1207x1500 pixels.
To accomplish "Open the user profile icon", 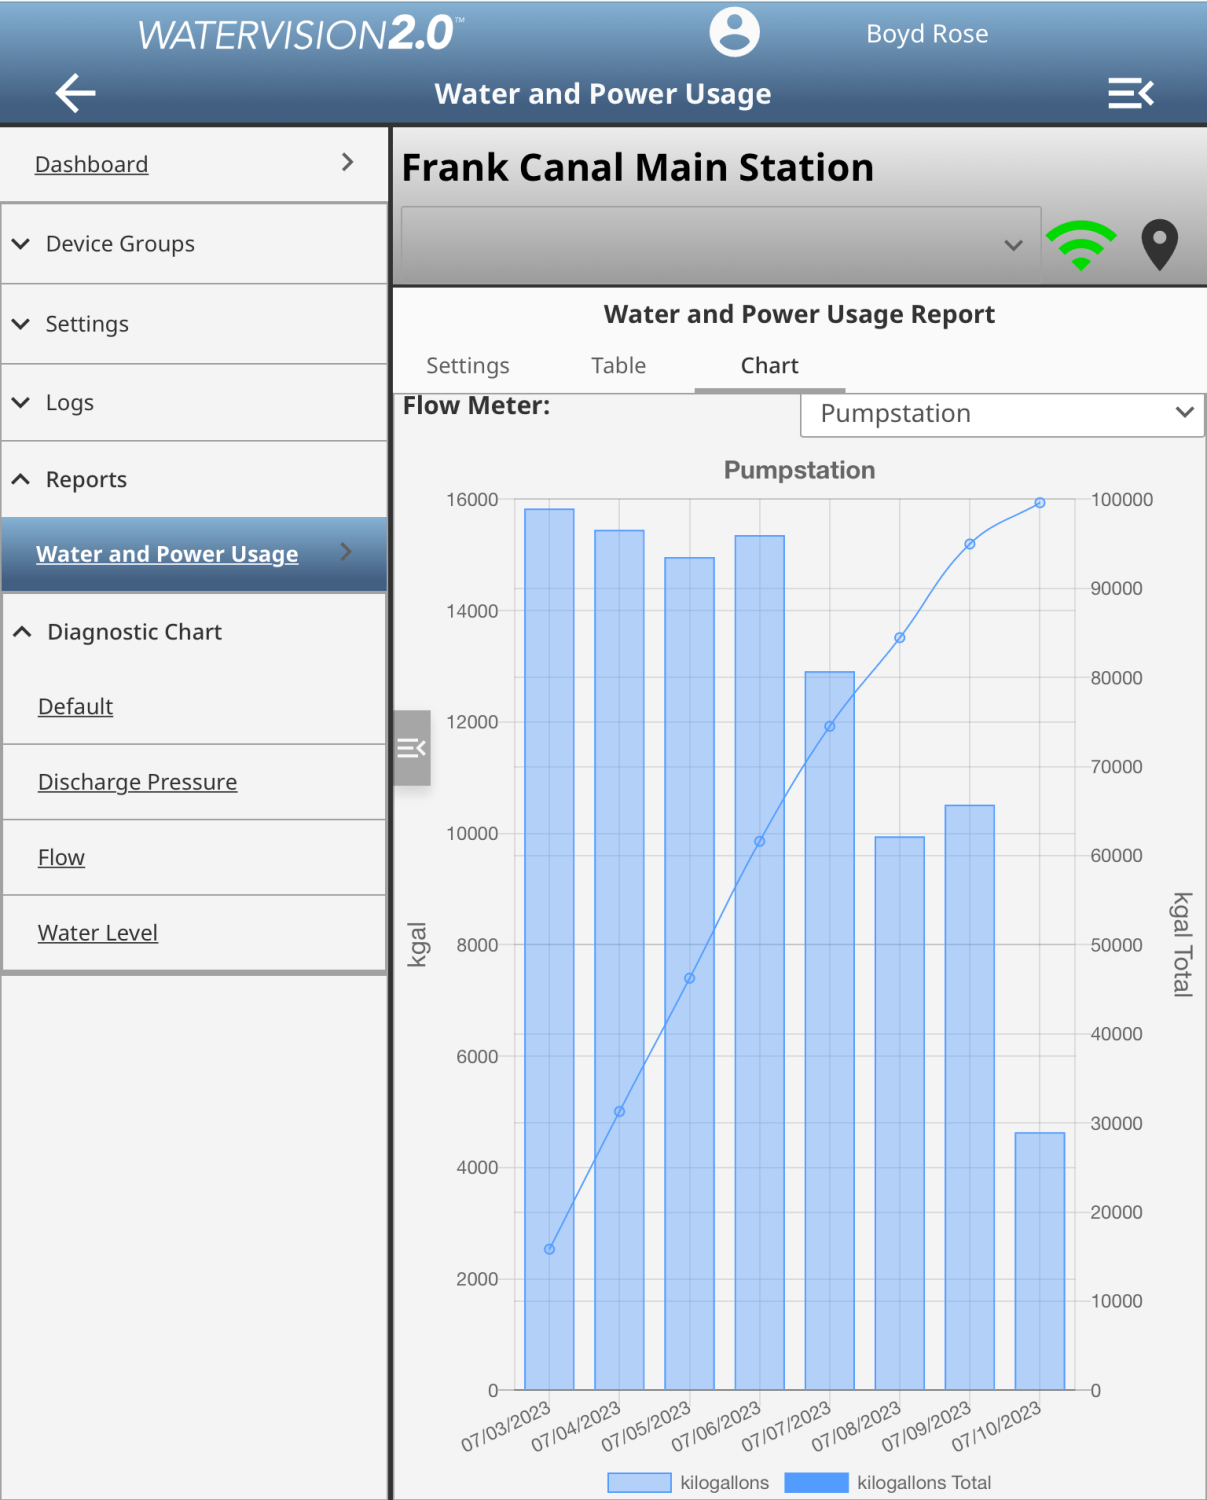I will 733,32.
